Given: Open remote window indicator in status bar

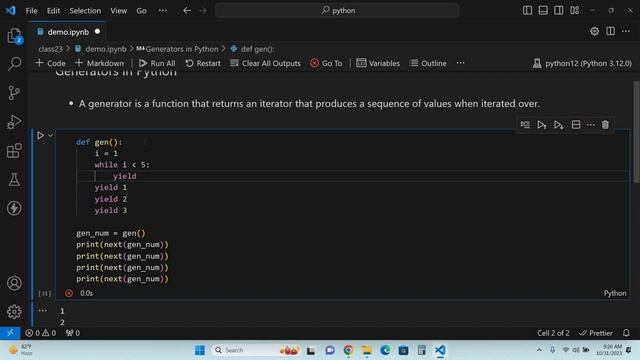Looking at the screenshot, I should (10, 333).
